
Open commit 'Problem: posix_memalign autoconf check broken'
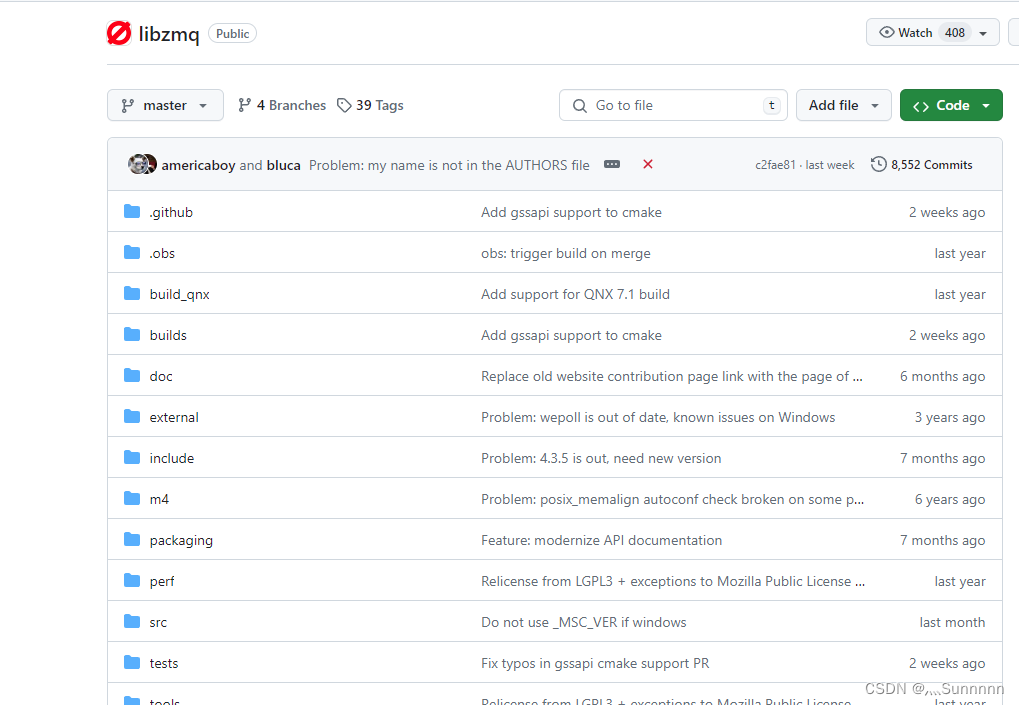[673, 499]
